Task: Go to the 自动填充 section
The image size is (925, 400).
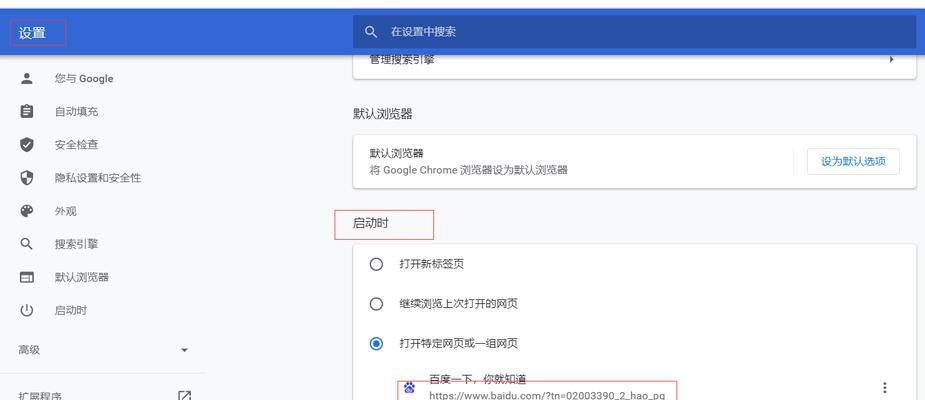Action: click(77, 112)
